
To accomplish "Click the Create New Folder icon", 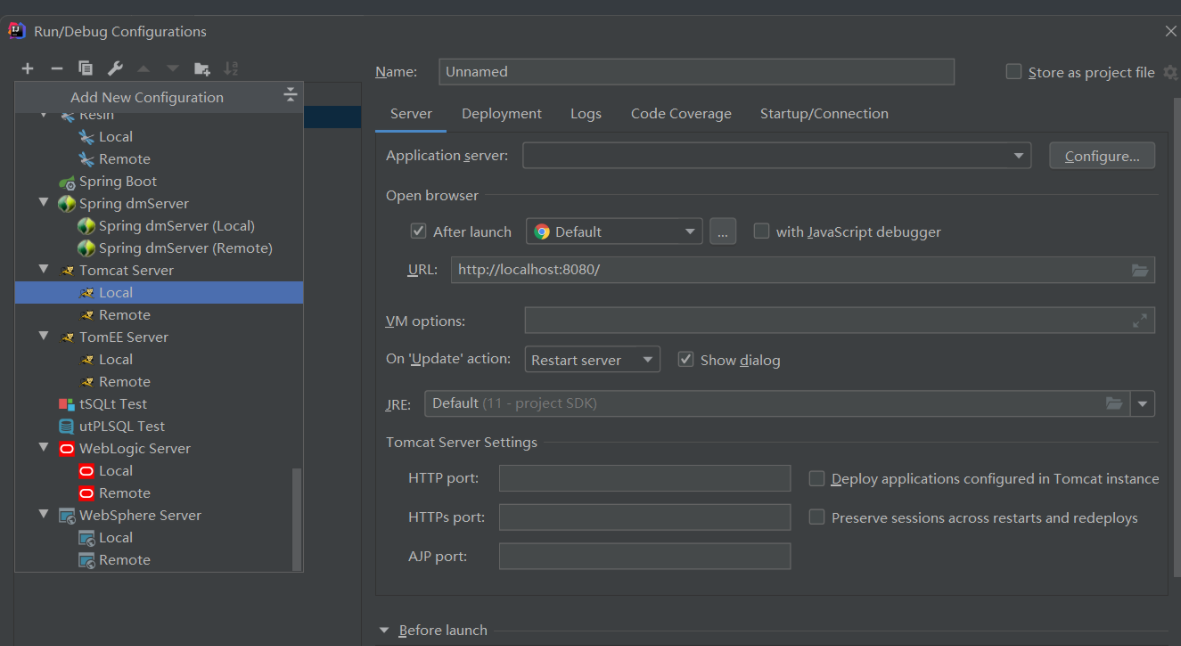I will click(202, 68).
